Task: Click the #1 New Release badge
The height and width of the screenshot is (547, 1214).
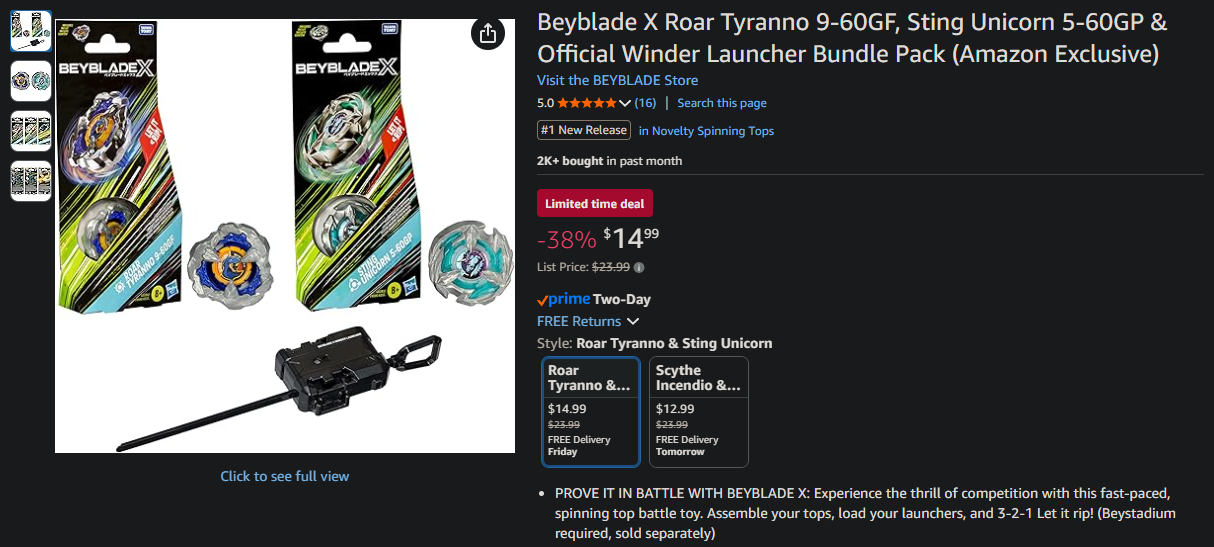Action: click(x=584, y=130)
